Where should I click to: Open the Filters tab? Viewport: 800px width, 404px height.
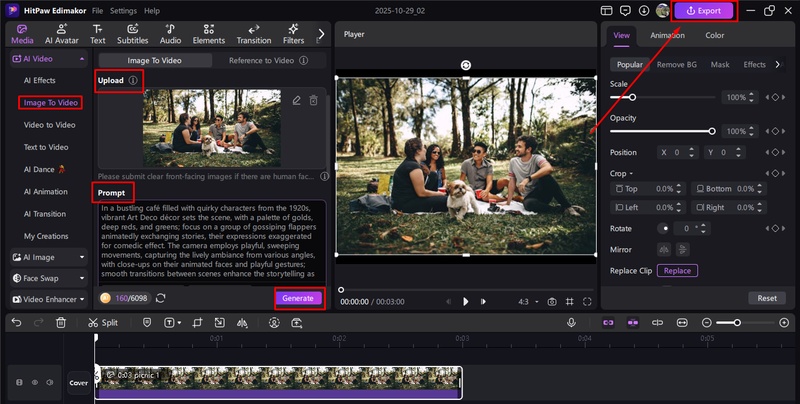(x=293, y=34)
